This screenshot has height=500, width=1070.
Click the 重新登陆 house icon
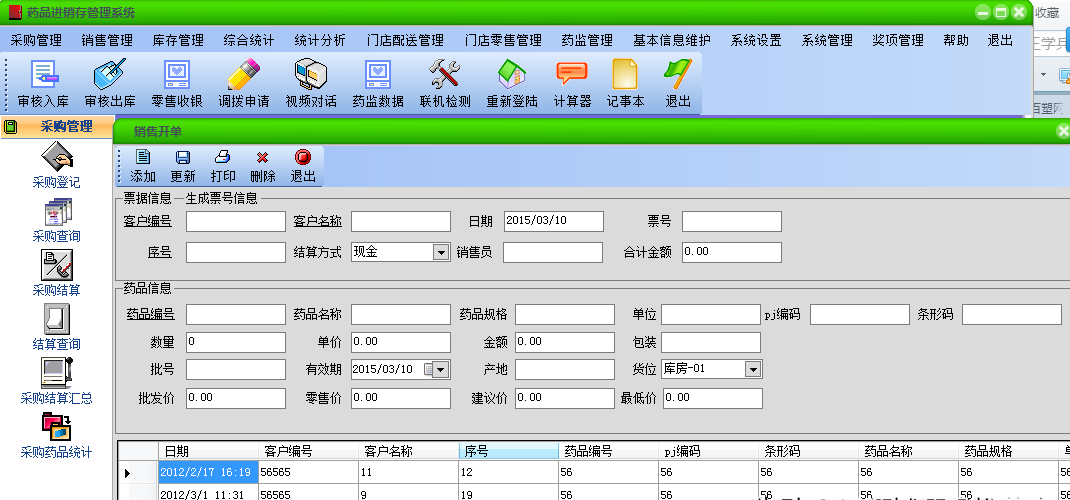512,84
